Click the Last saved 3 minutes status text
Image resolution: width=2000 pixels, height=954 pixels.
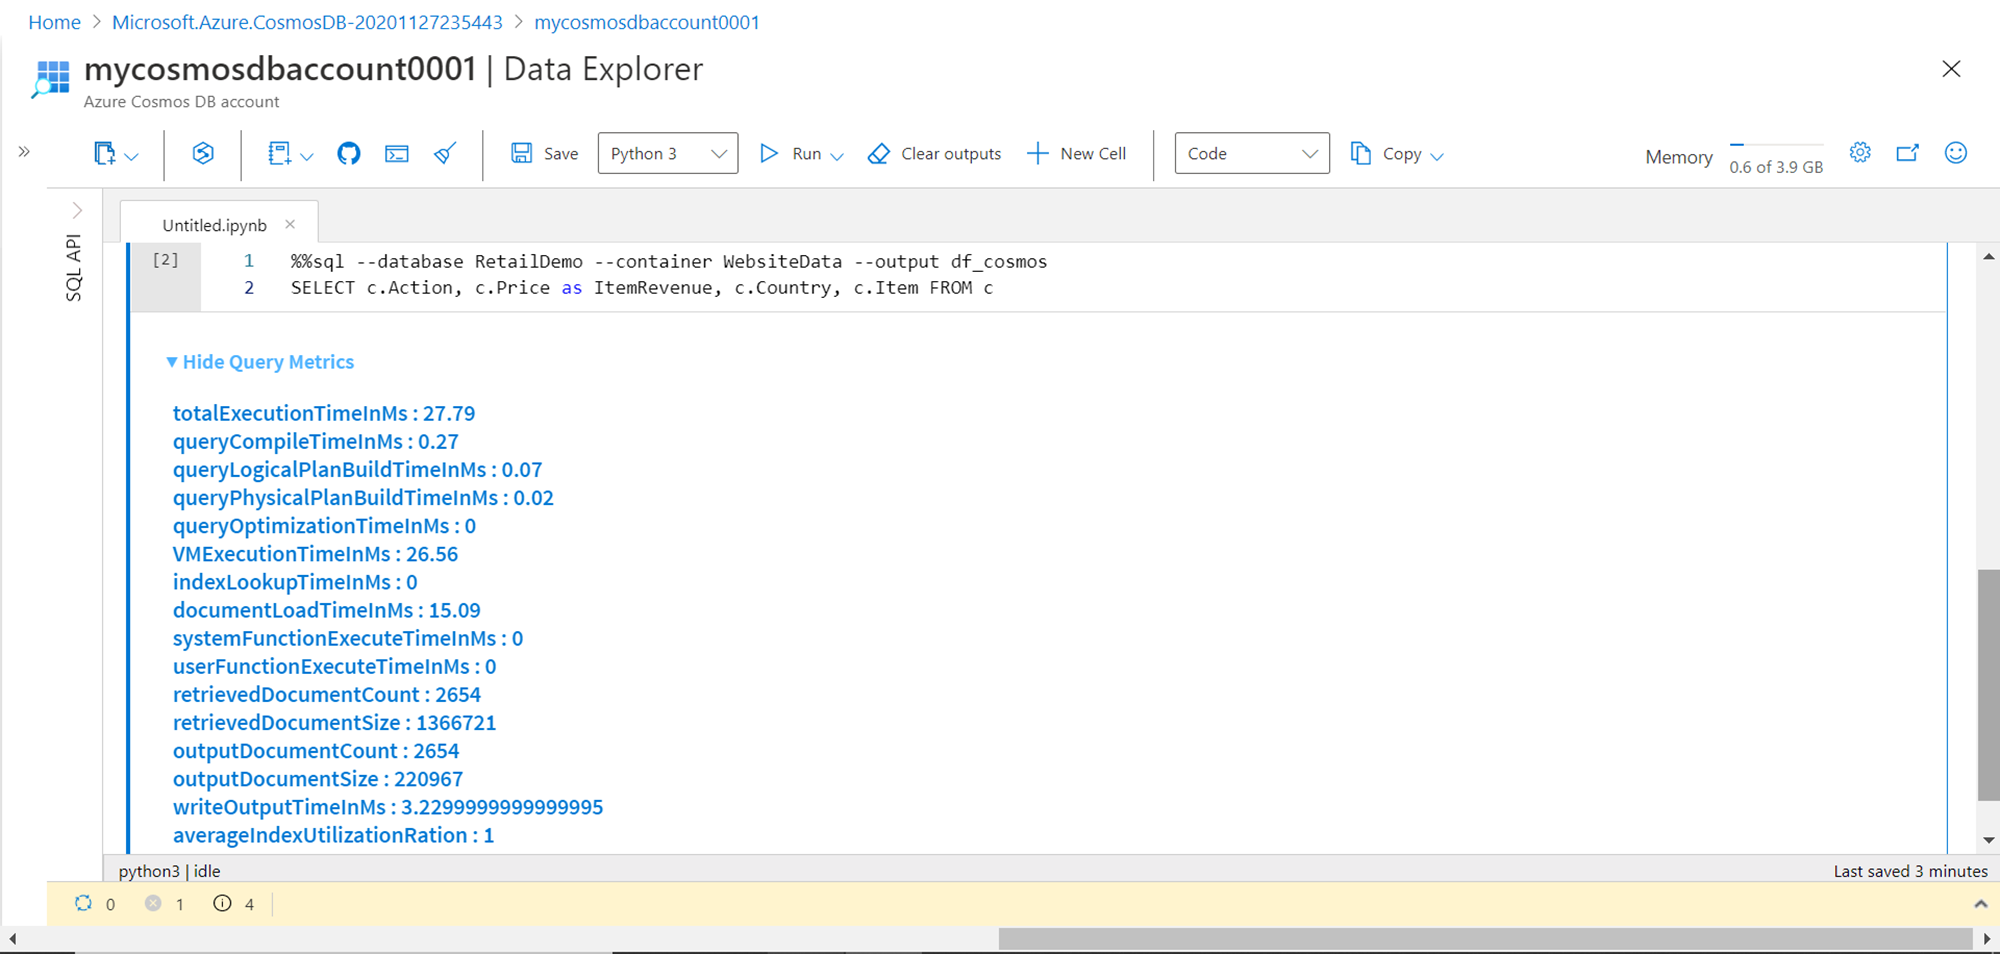tap(1911, 871)
